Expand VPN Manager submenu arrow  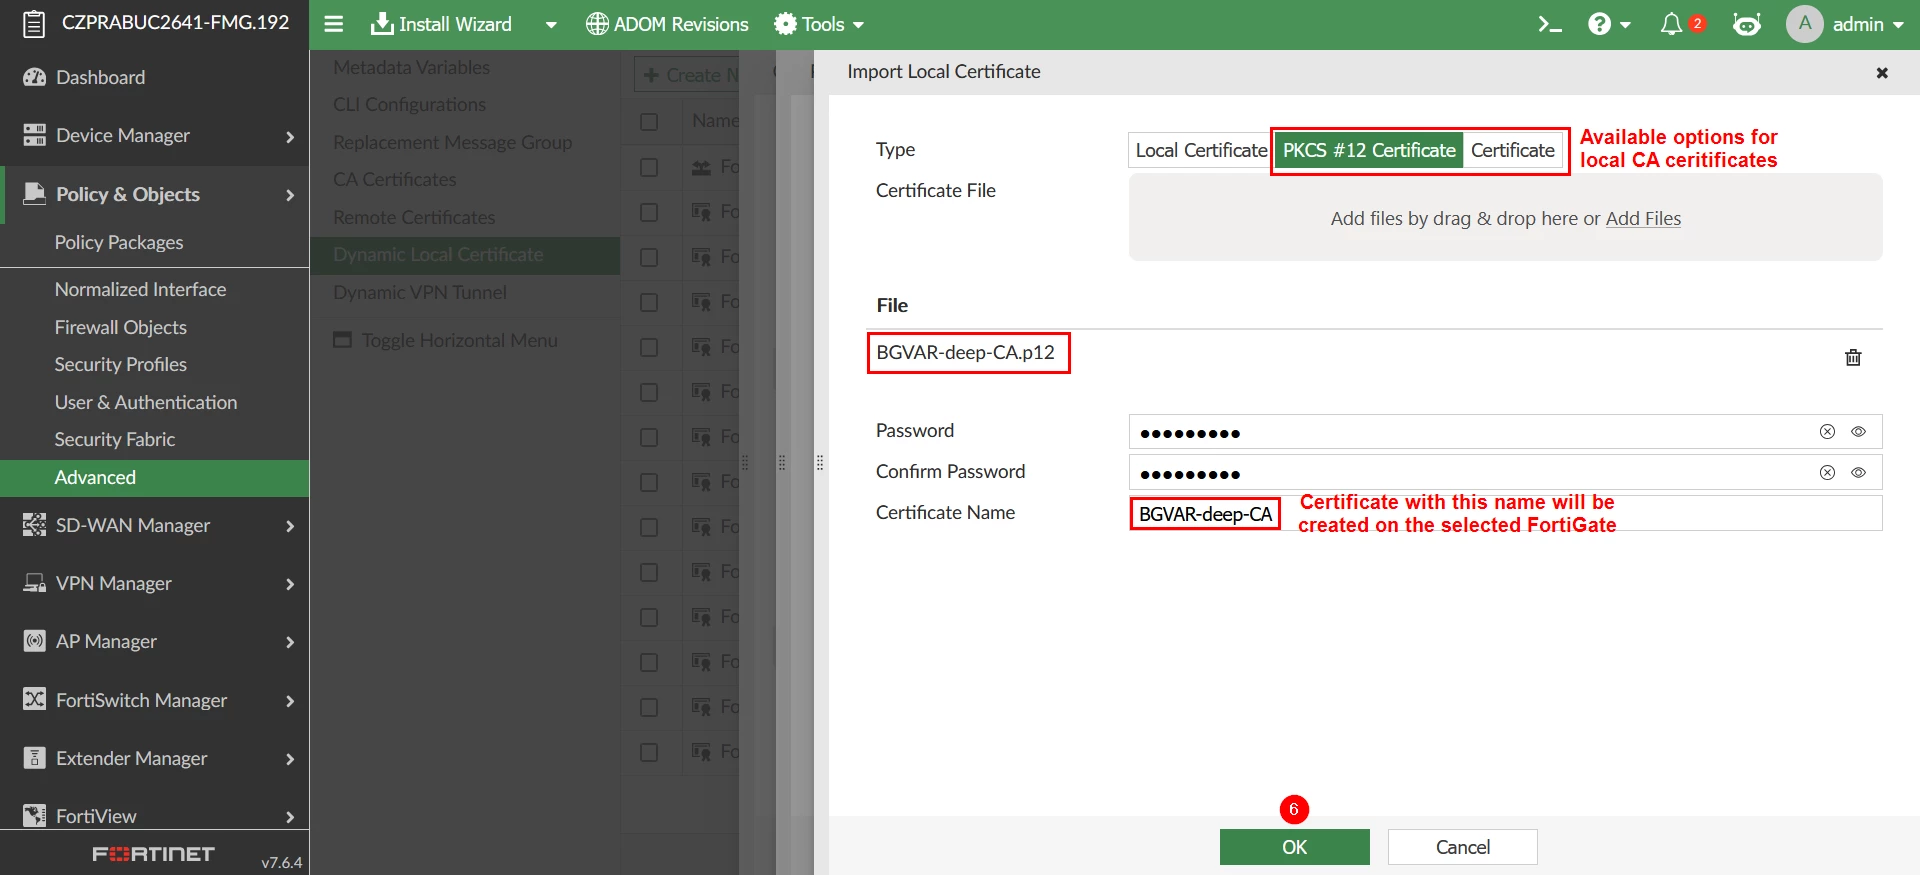click(290, 584)
